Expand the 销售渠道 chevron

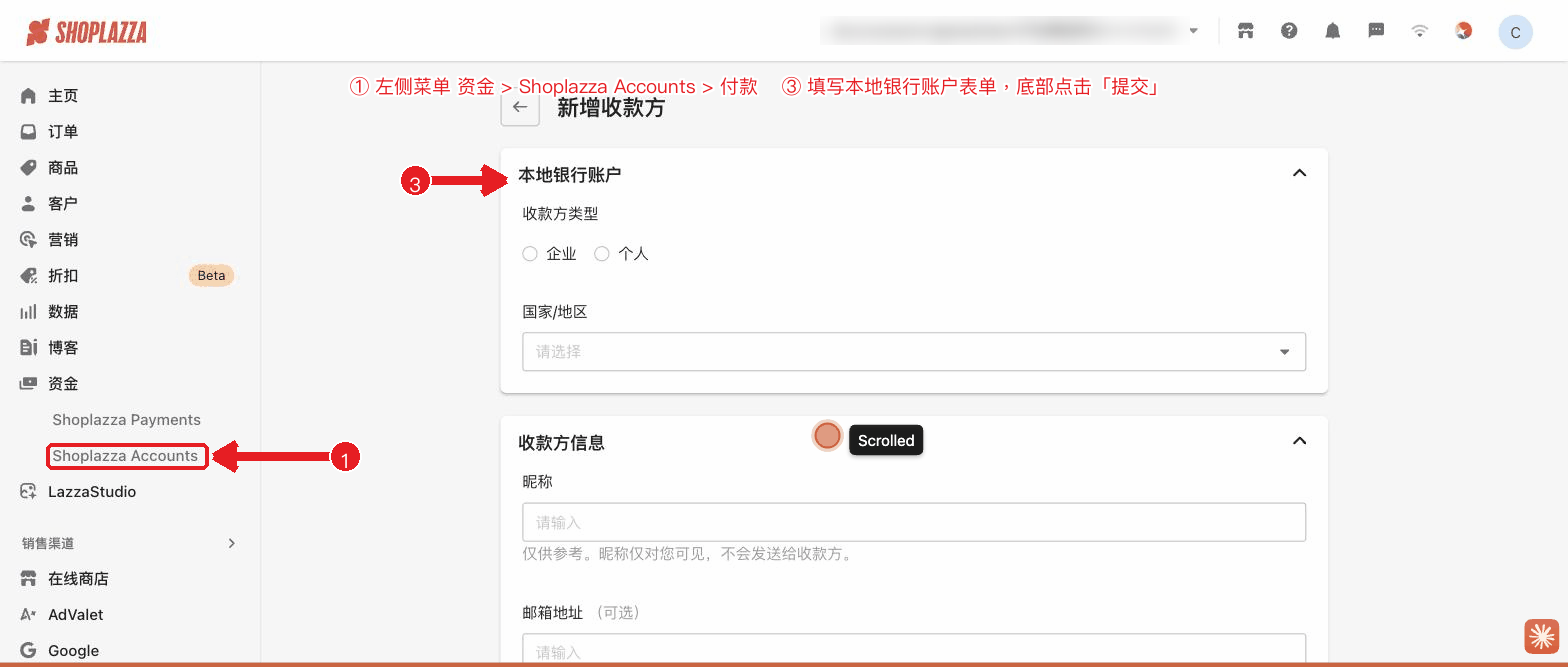231,543
